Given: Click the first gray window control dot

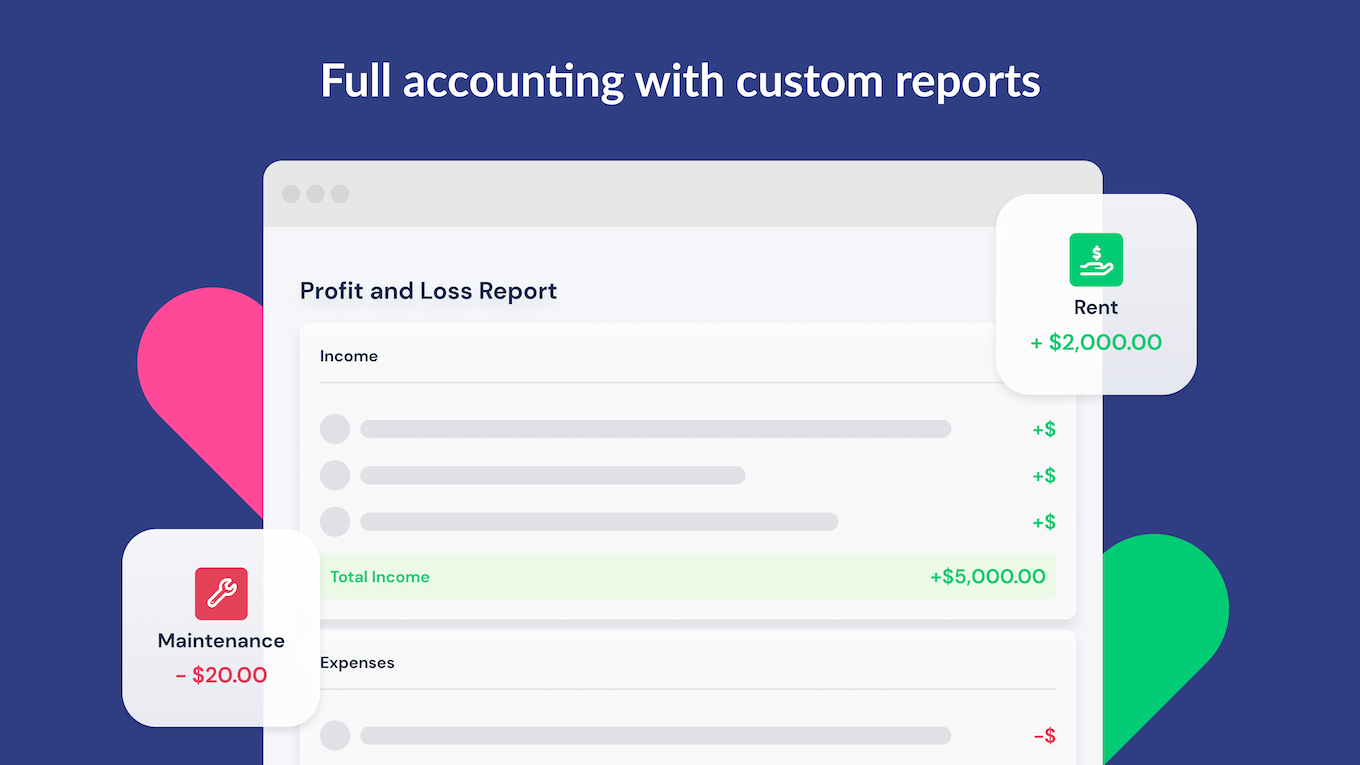Looking at the screenshot, I should [291, 194].
